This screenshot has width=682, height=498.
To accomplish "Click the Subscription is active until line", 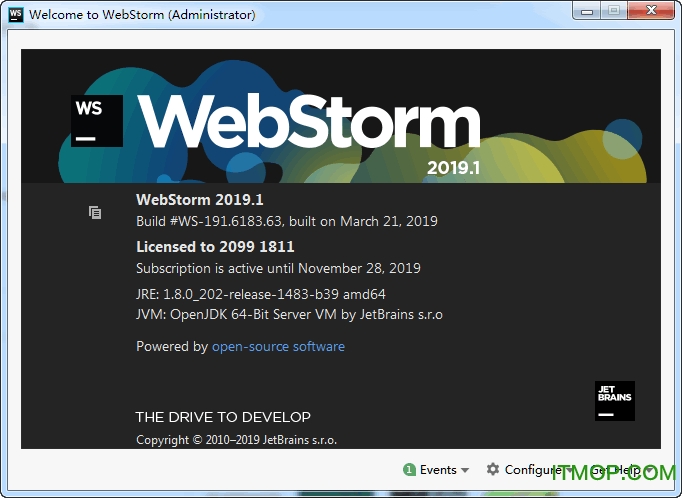I will point(278,268).
